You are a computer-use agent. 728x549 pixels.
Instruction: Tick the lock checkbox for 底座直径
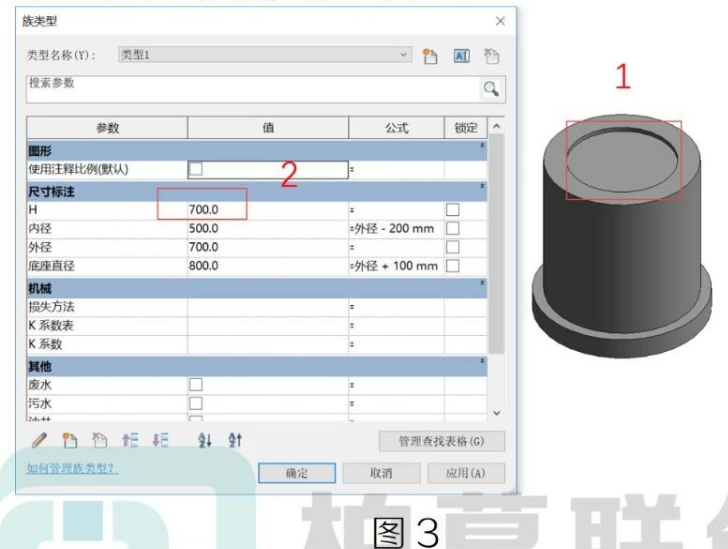click(453, 266)
